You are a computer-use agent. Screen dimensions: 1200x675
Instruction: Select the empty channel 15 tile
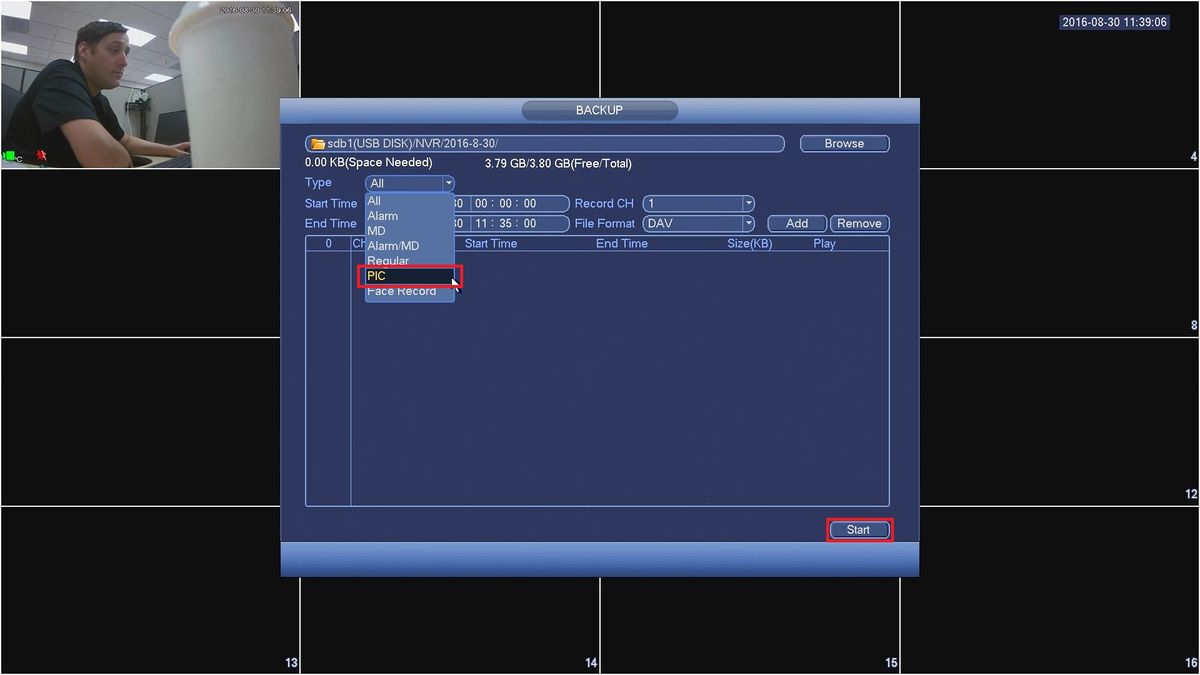750,590
